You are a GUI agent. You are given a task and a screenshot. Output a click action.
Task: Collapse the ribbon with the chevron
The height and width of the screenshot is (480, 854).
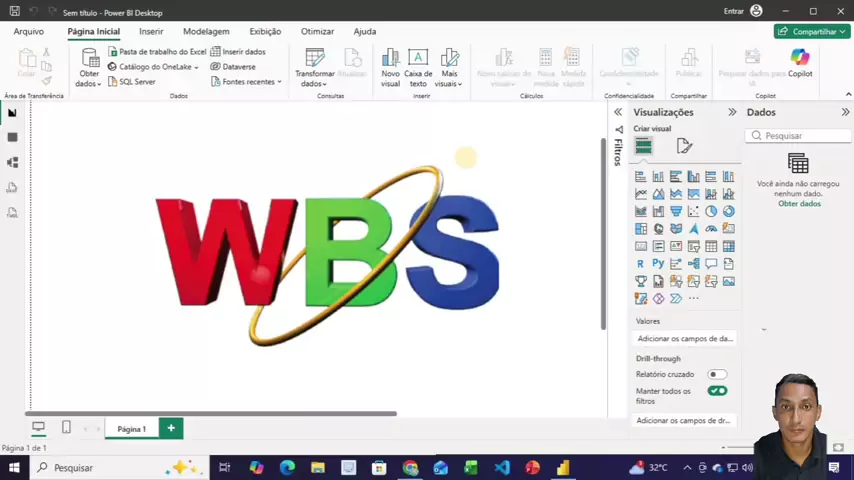pyautogui.click(x=848, y=95)
